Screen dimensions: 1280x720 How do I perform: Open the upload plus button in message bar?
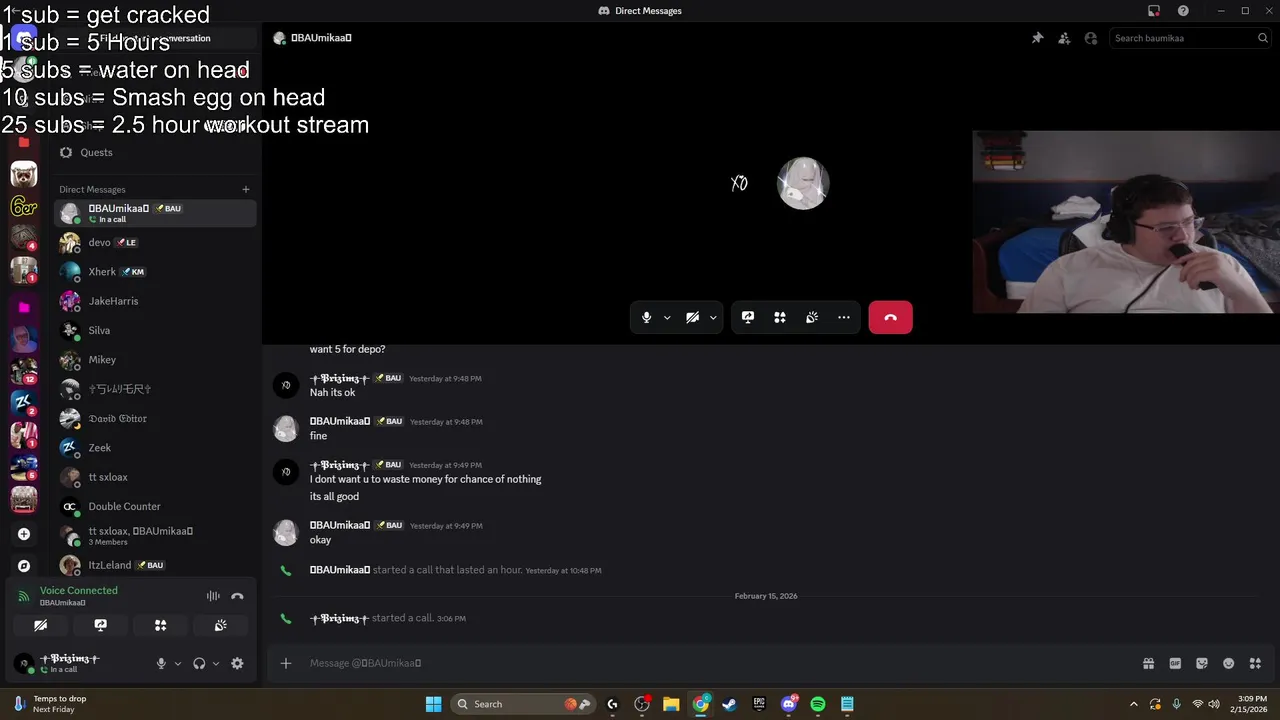(x=286, y=663)
